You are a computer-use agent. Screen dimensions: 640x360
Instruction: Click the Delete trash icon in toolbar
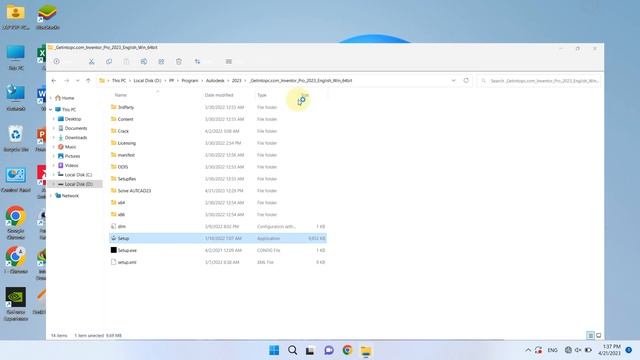click(x=179, y=61)
